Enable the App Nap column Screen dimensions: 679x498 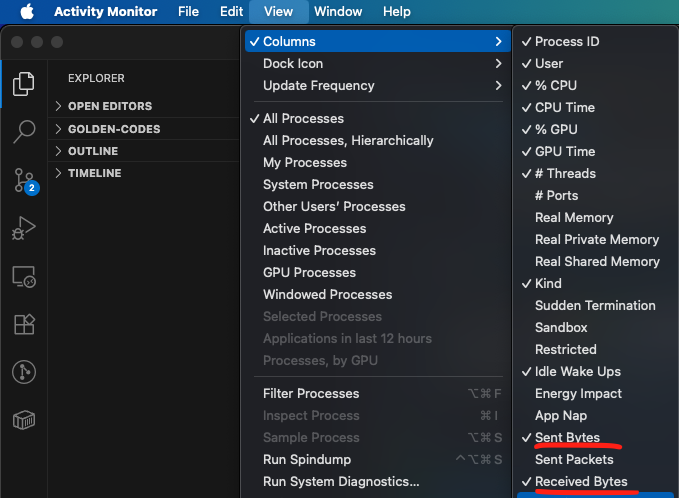point(595,416)
